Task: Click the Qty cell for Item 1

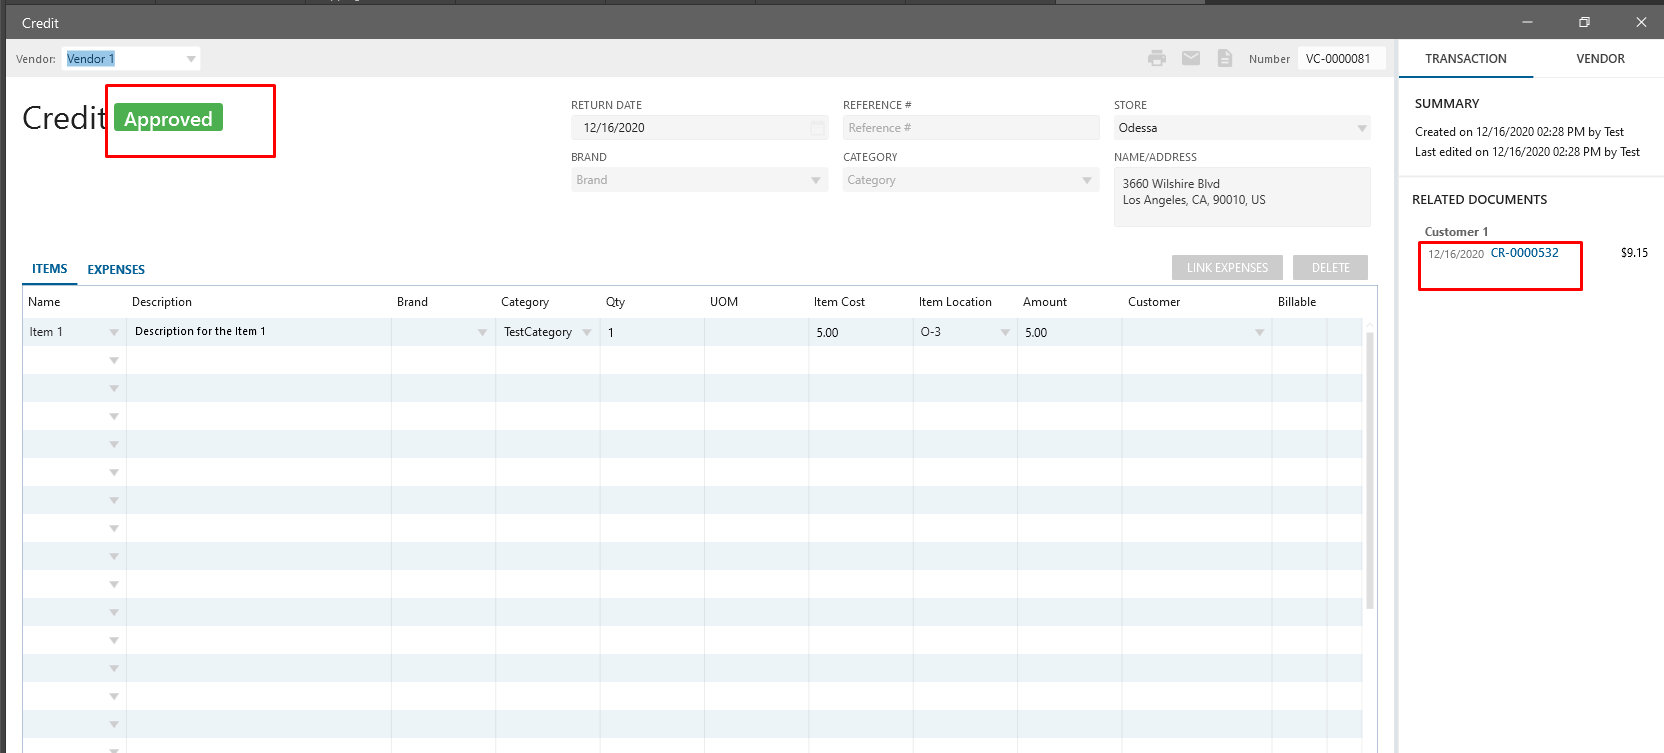Action: [652, 332]
